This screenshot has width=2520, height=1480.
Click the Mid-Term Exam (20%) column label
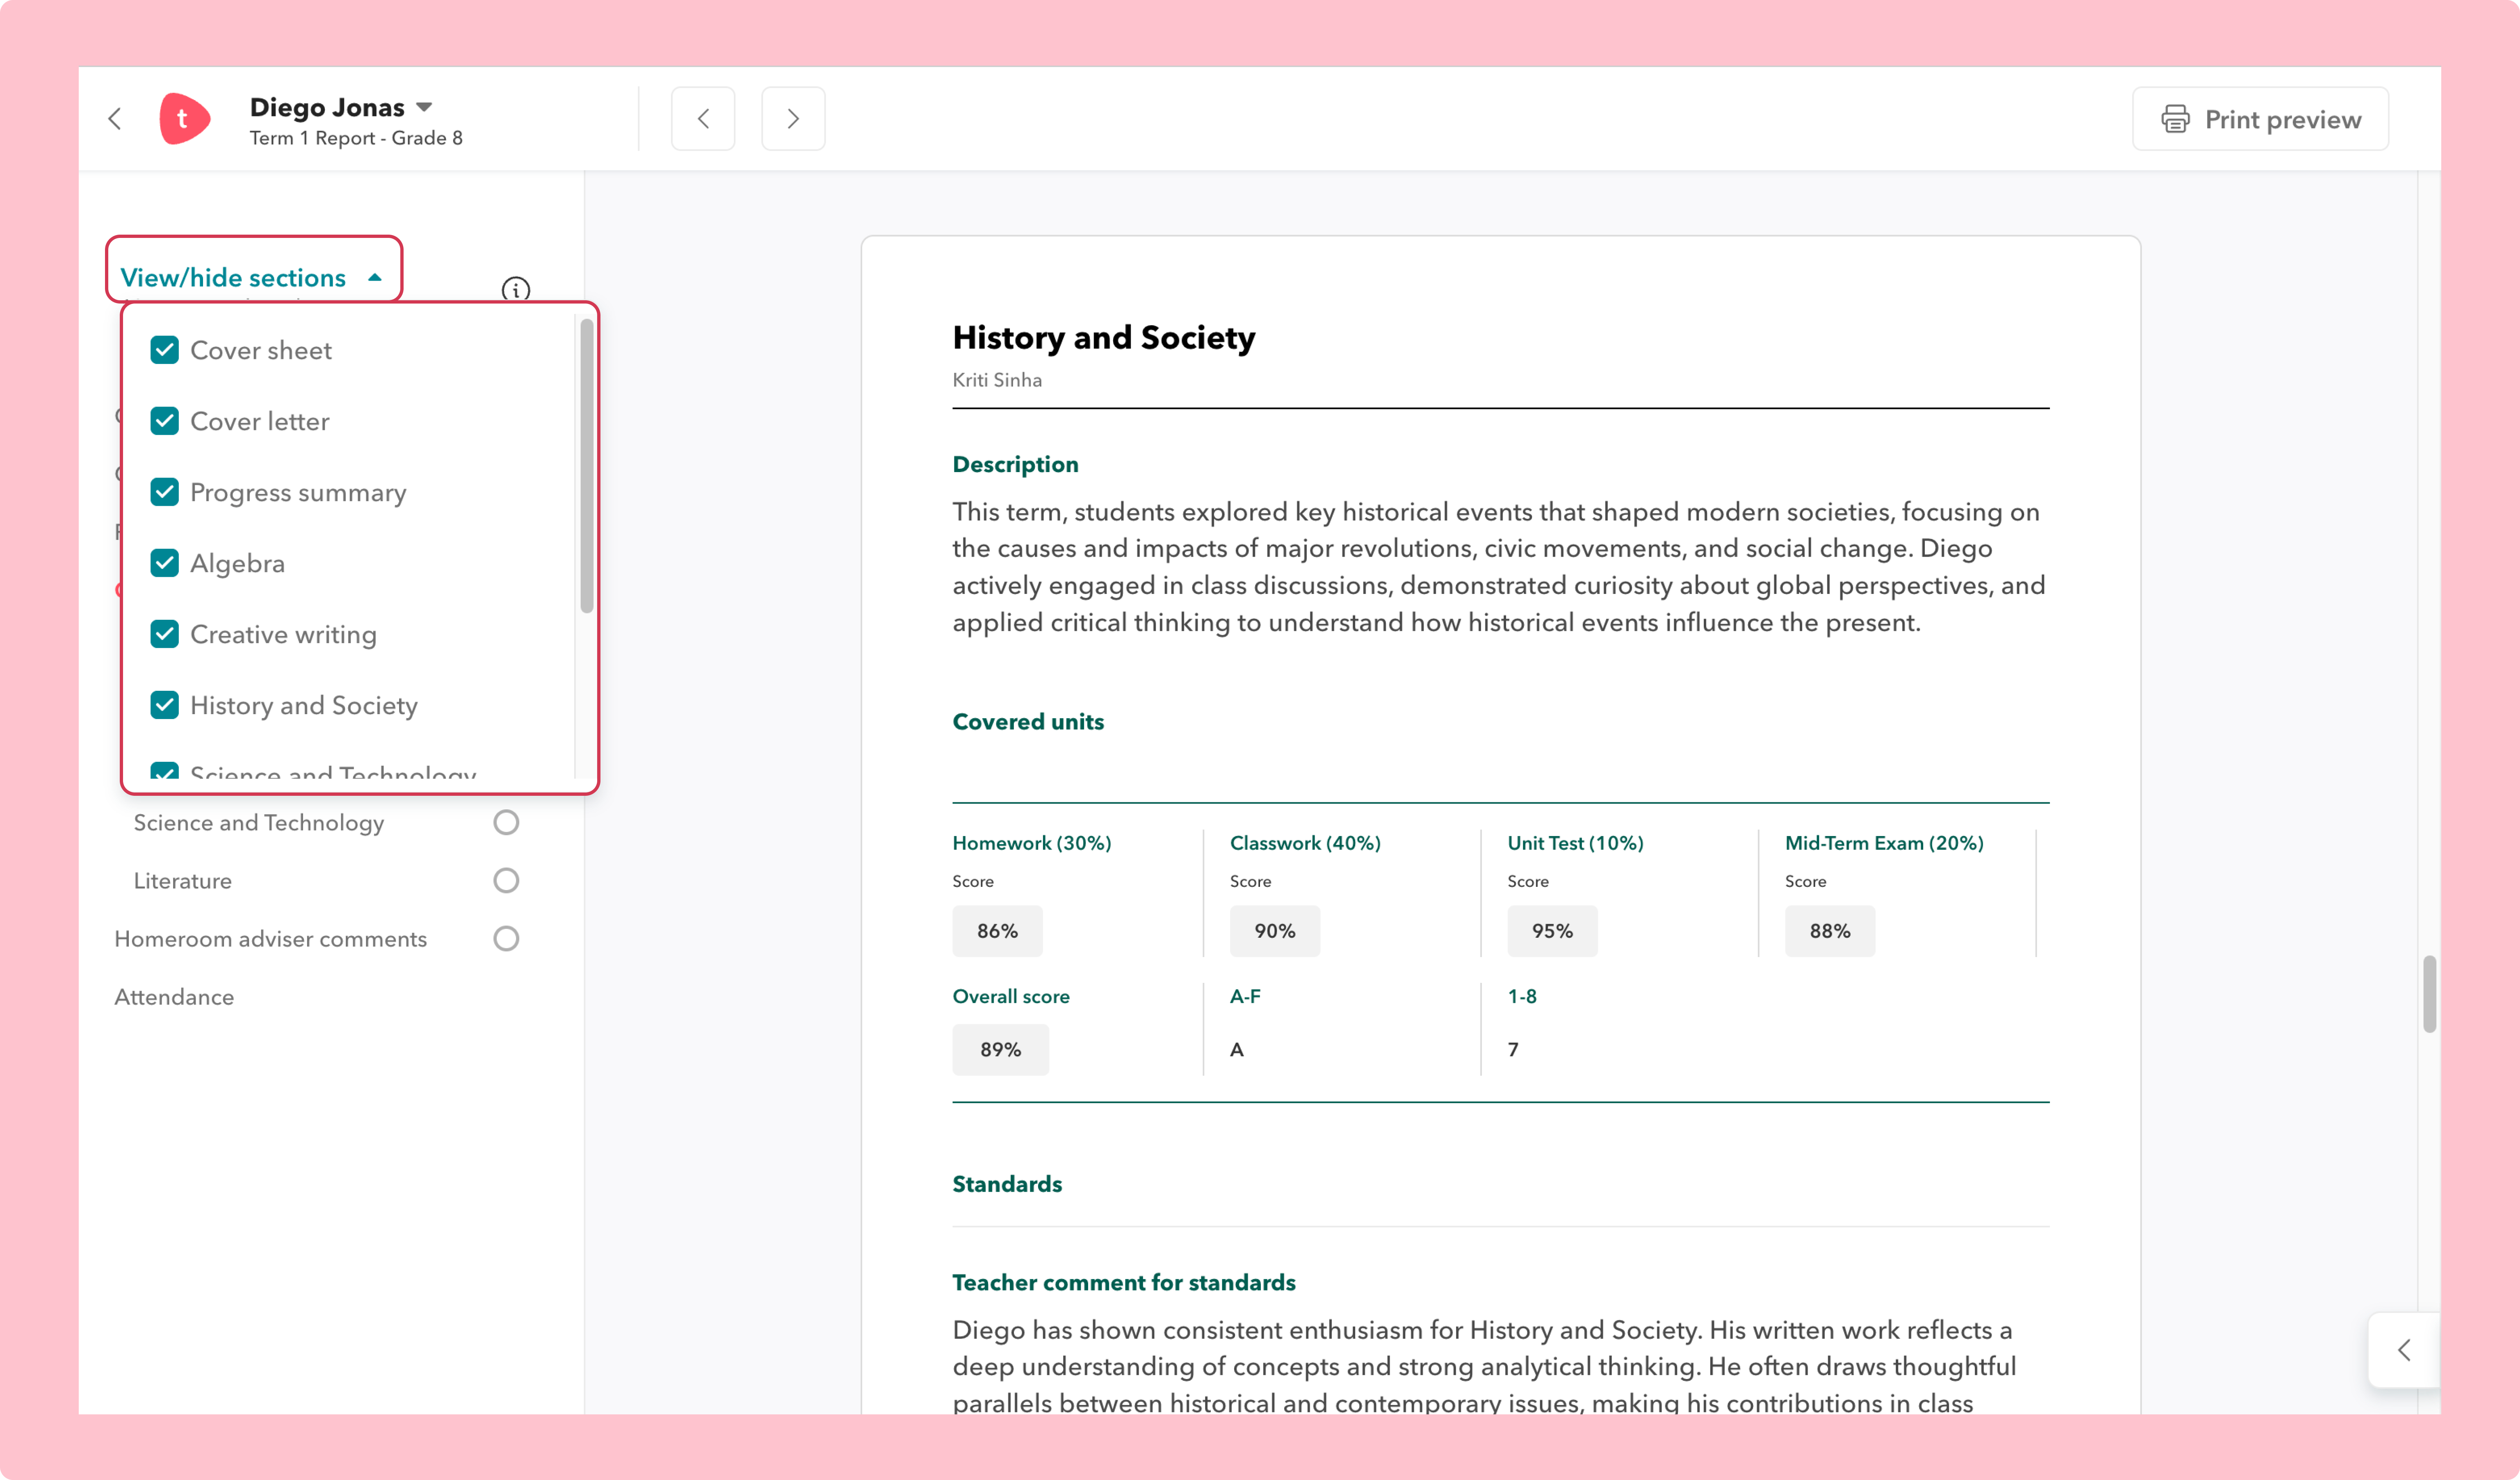coord(1884,843)
